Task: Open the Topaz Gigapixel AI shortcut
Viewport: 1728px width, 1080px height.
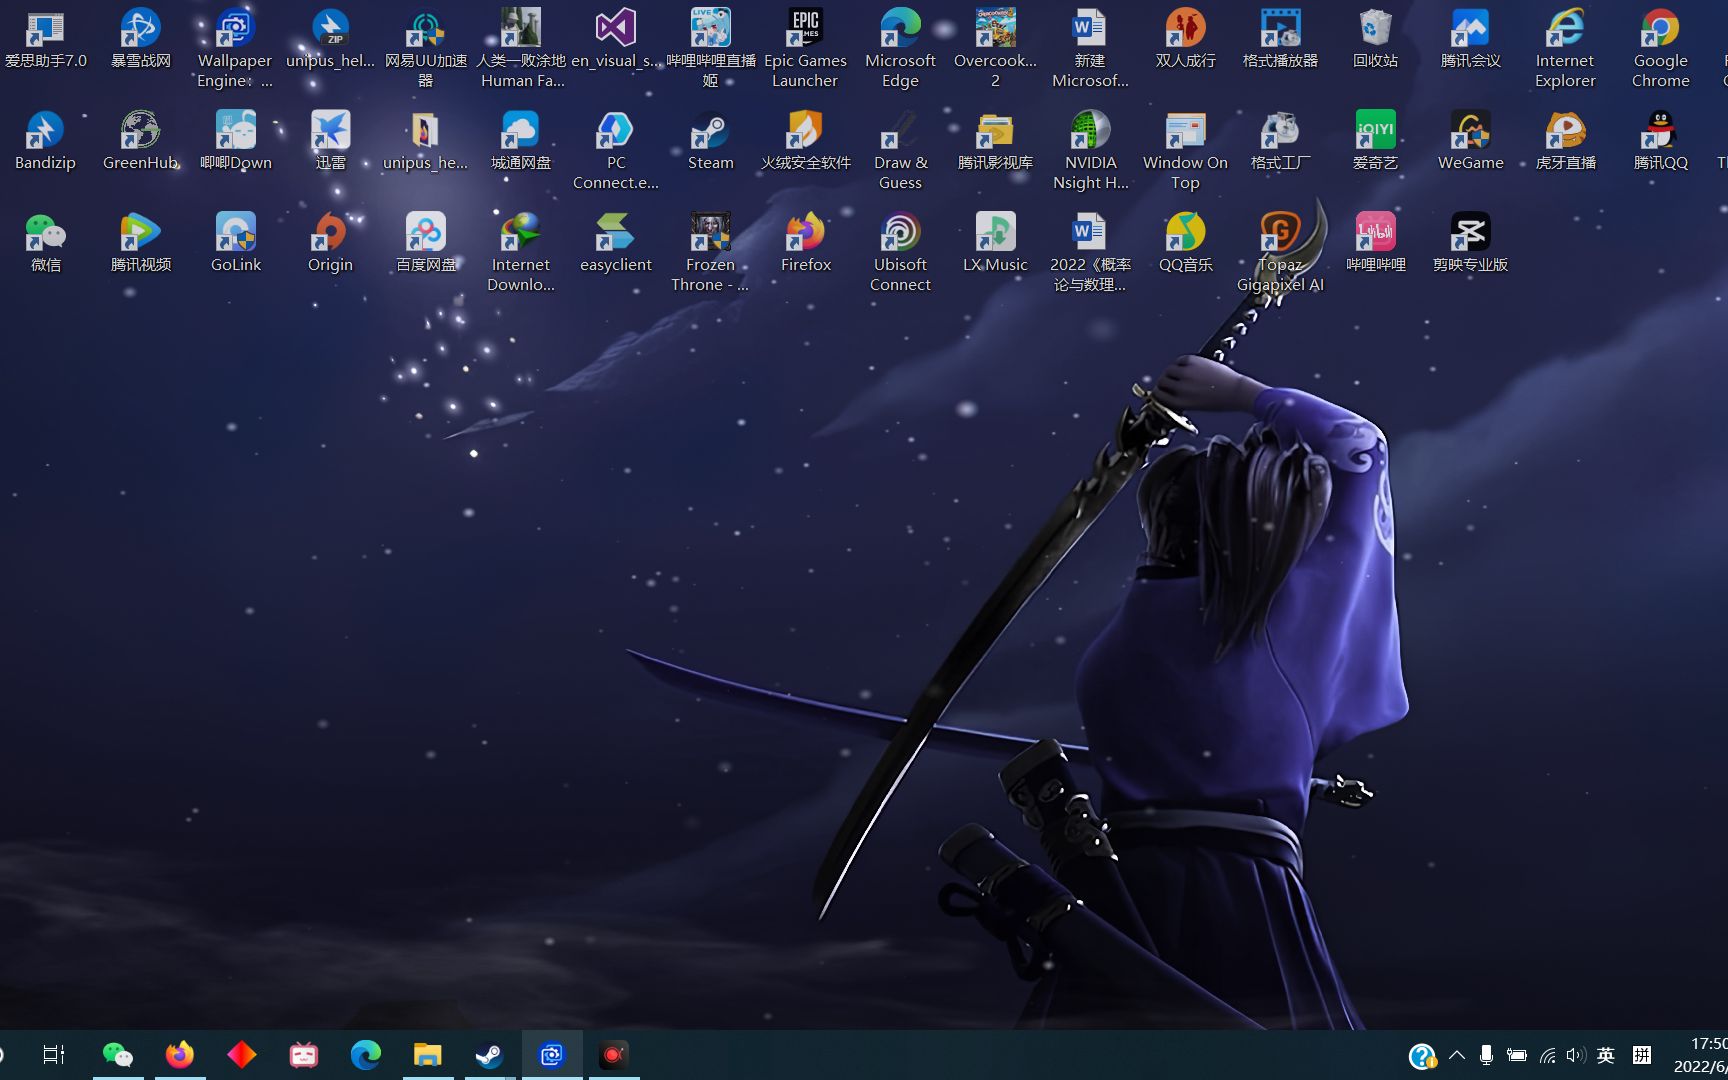Action: coord(1280,254)
